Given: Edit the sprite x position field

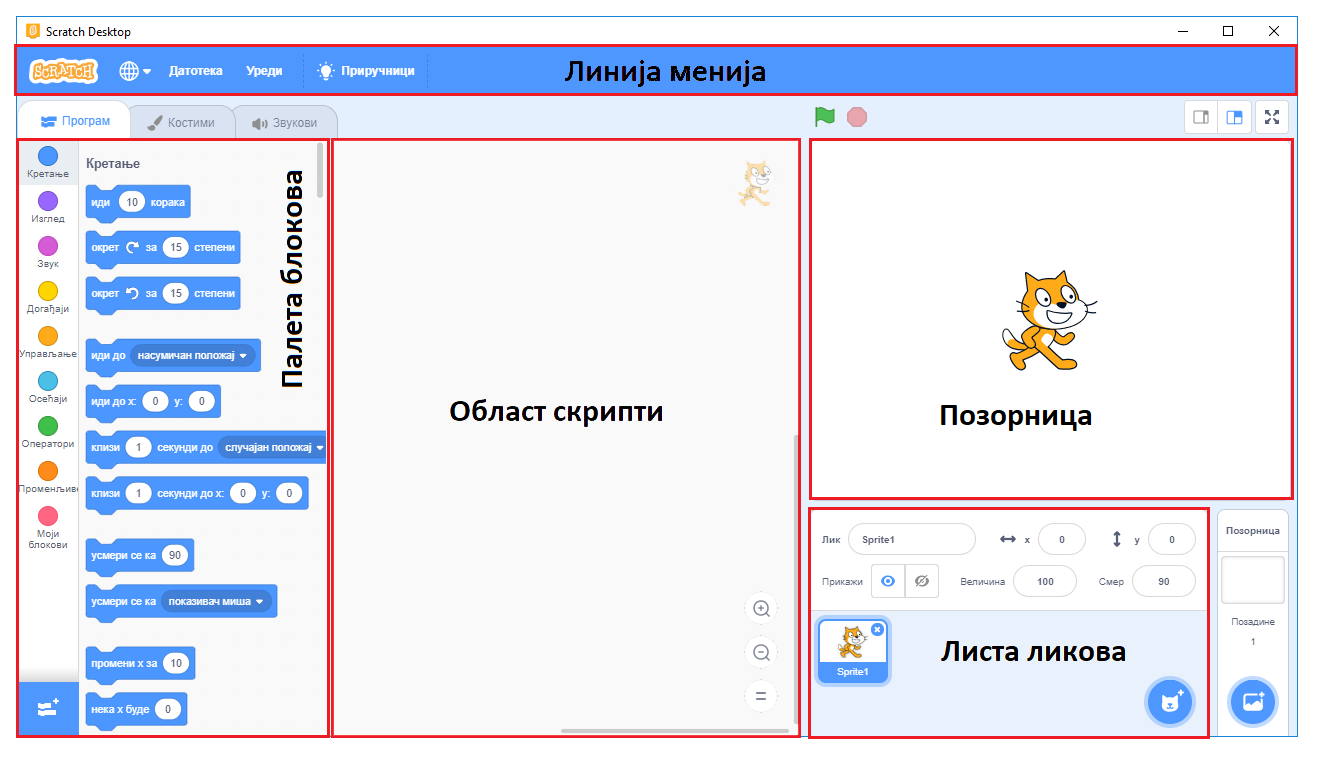Looking at the screenshot, I should click(x=1062, y=539).
